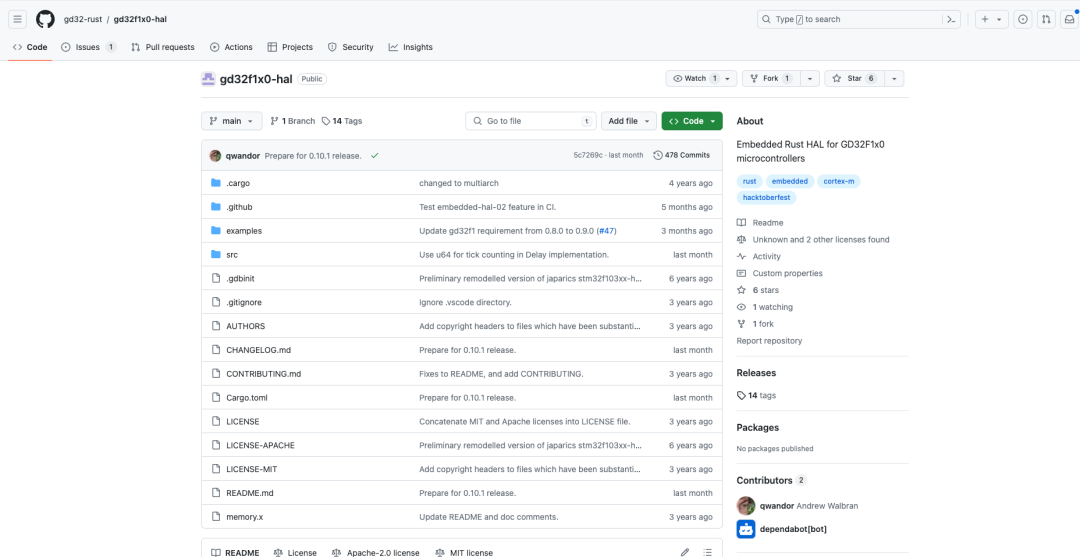The image size is (1080, 557).
Task: Open the README outline list icon
Action: click(707, 552)
